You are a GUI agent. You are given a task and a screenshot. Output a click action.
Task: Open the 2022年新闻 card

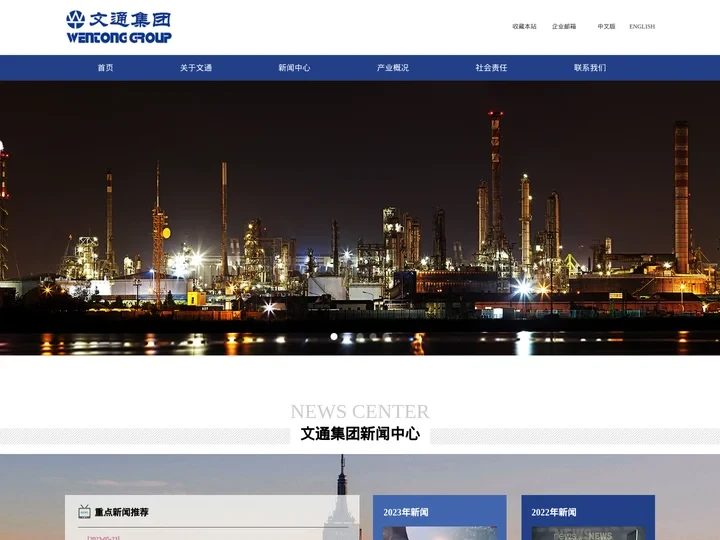(x=588, y=518)
